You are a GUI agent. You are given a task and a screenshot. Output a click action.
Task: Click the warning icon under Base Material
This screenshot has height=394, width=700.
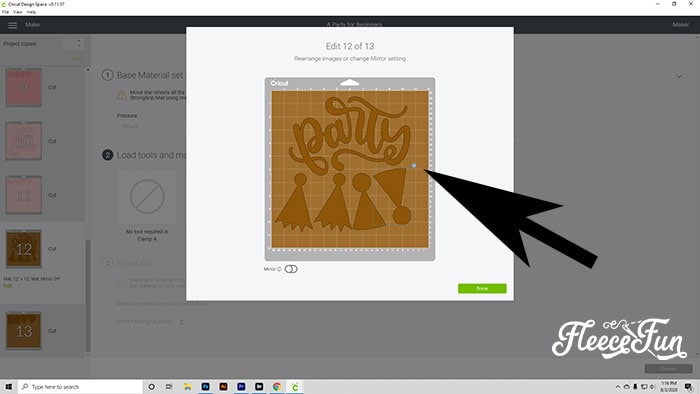[121, 95]
